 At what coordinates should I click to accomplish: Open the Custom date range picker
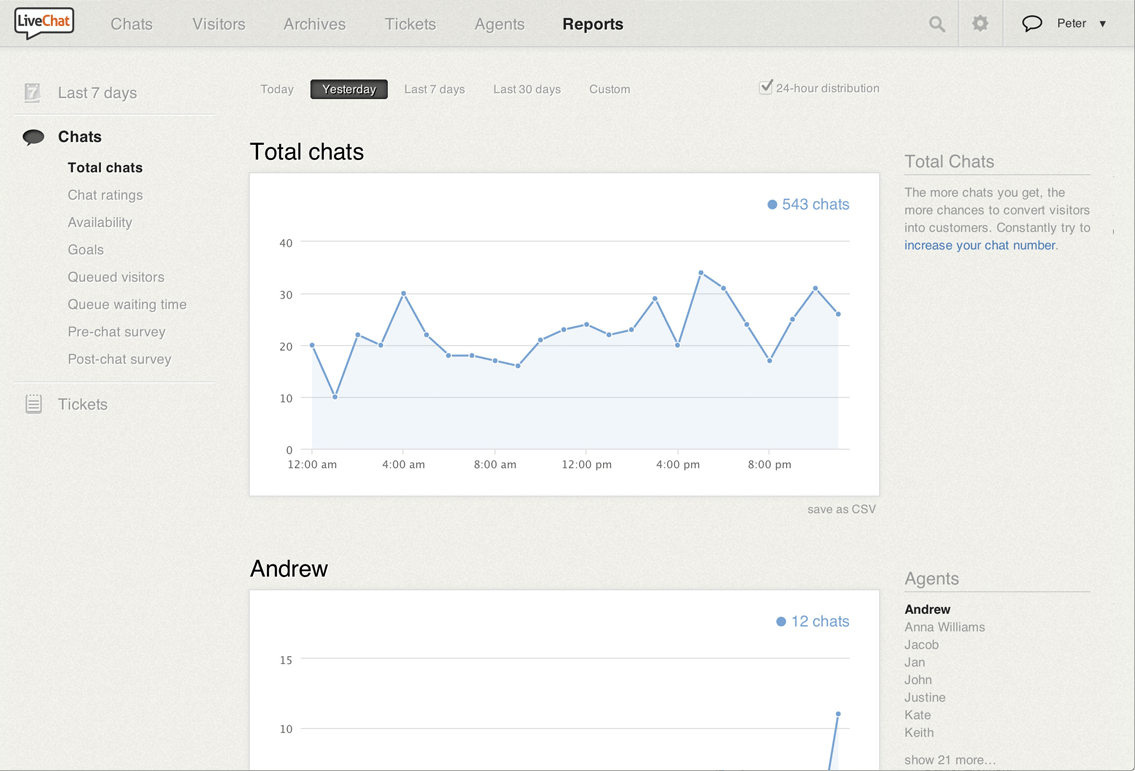tap(609, 89)
